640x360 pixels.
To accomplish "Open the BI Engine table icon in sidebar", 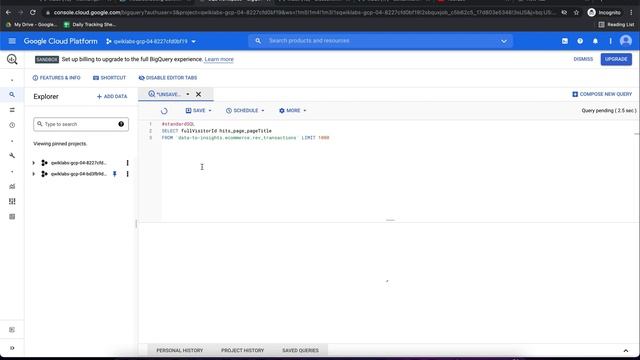I will click(12, 216).
